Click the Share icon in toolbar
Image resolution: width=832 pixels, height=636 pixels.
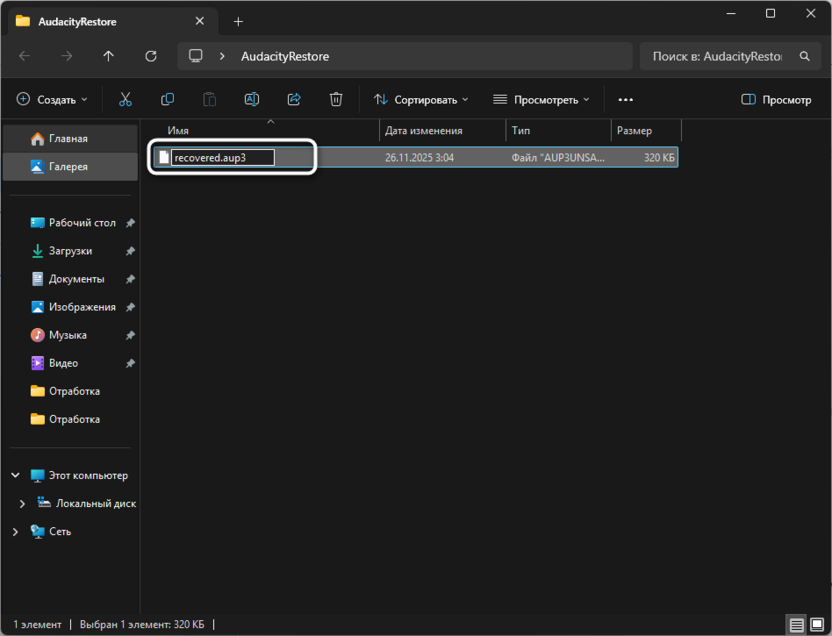294,99
